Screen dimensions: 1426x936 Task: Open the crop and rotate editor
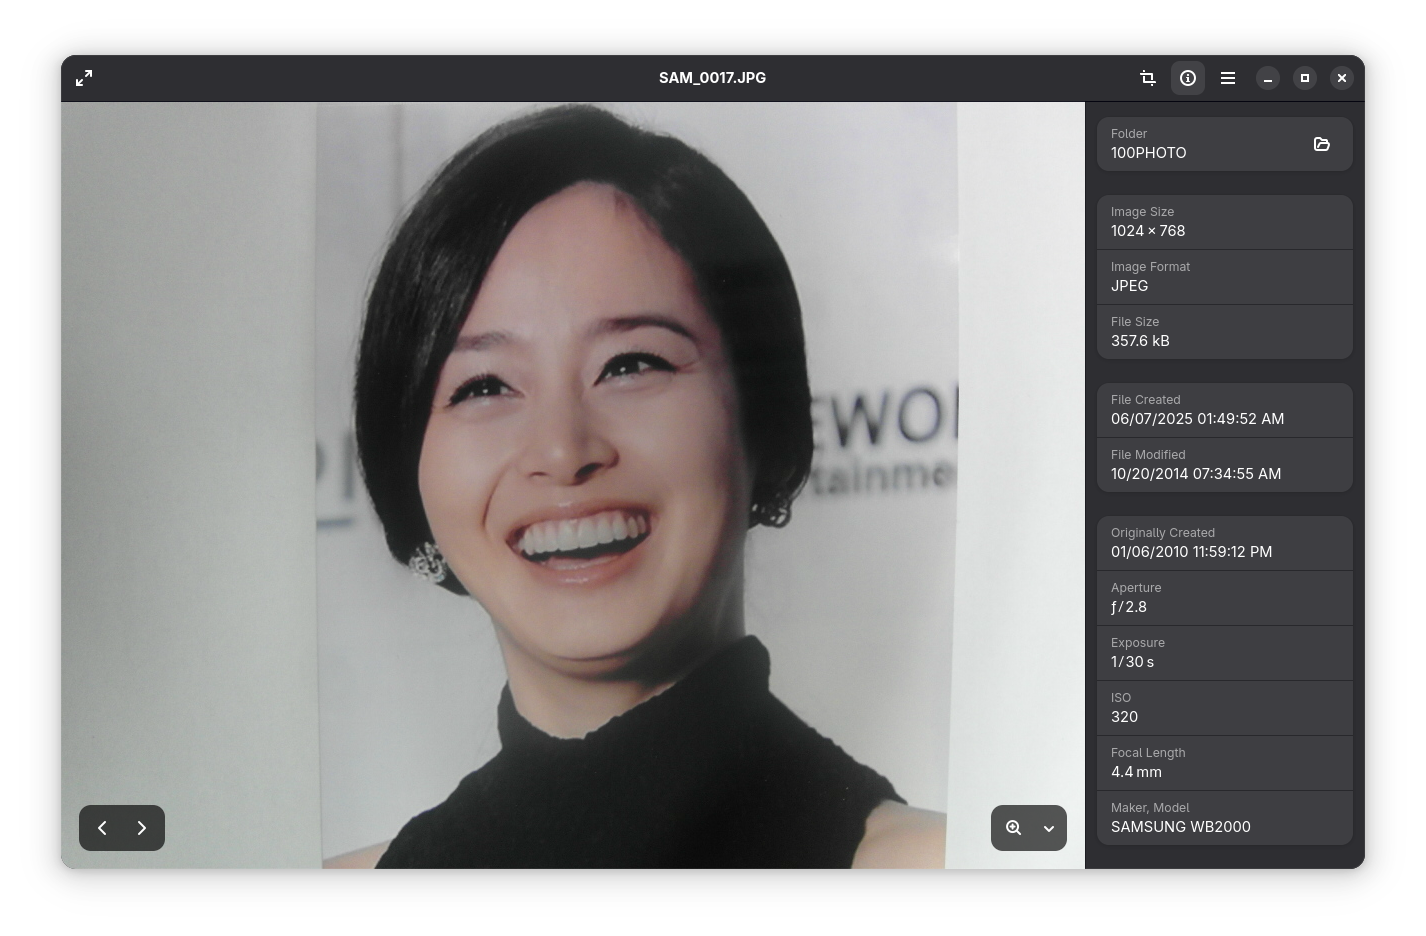tap(1148, 78)
